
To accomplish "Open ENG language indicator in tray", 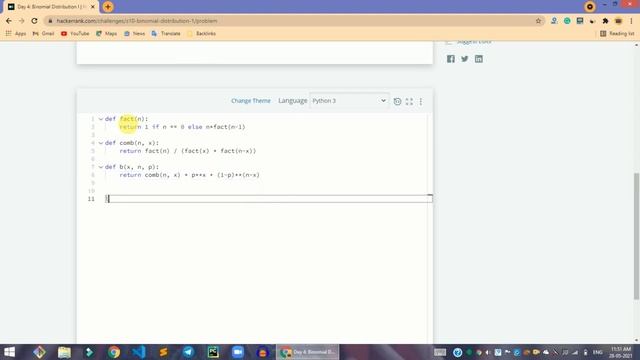I will pos(598,352).
